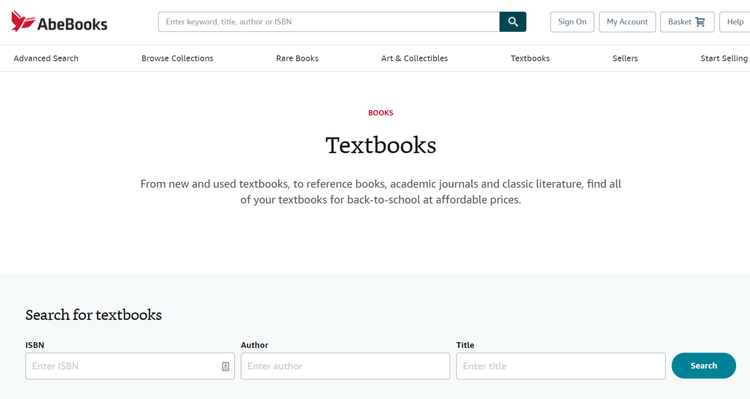Click the red BOOKS breadcrumb link
Image resolution: width=750 pixels, height=399 pixels.
coord(381,113)
